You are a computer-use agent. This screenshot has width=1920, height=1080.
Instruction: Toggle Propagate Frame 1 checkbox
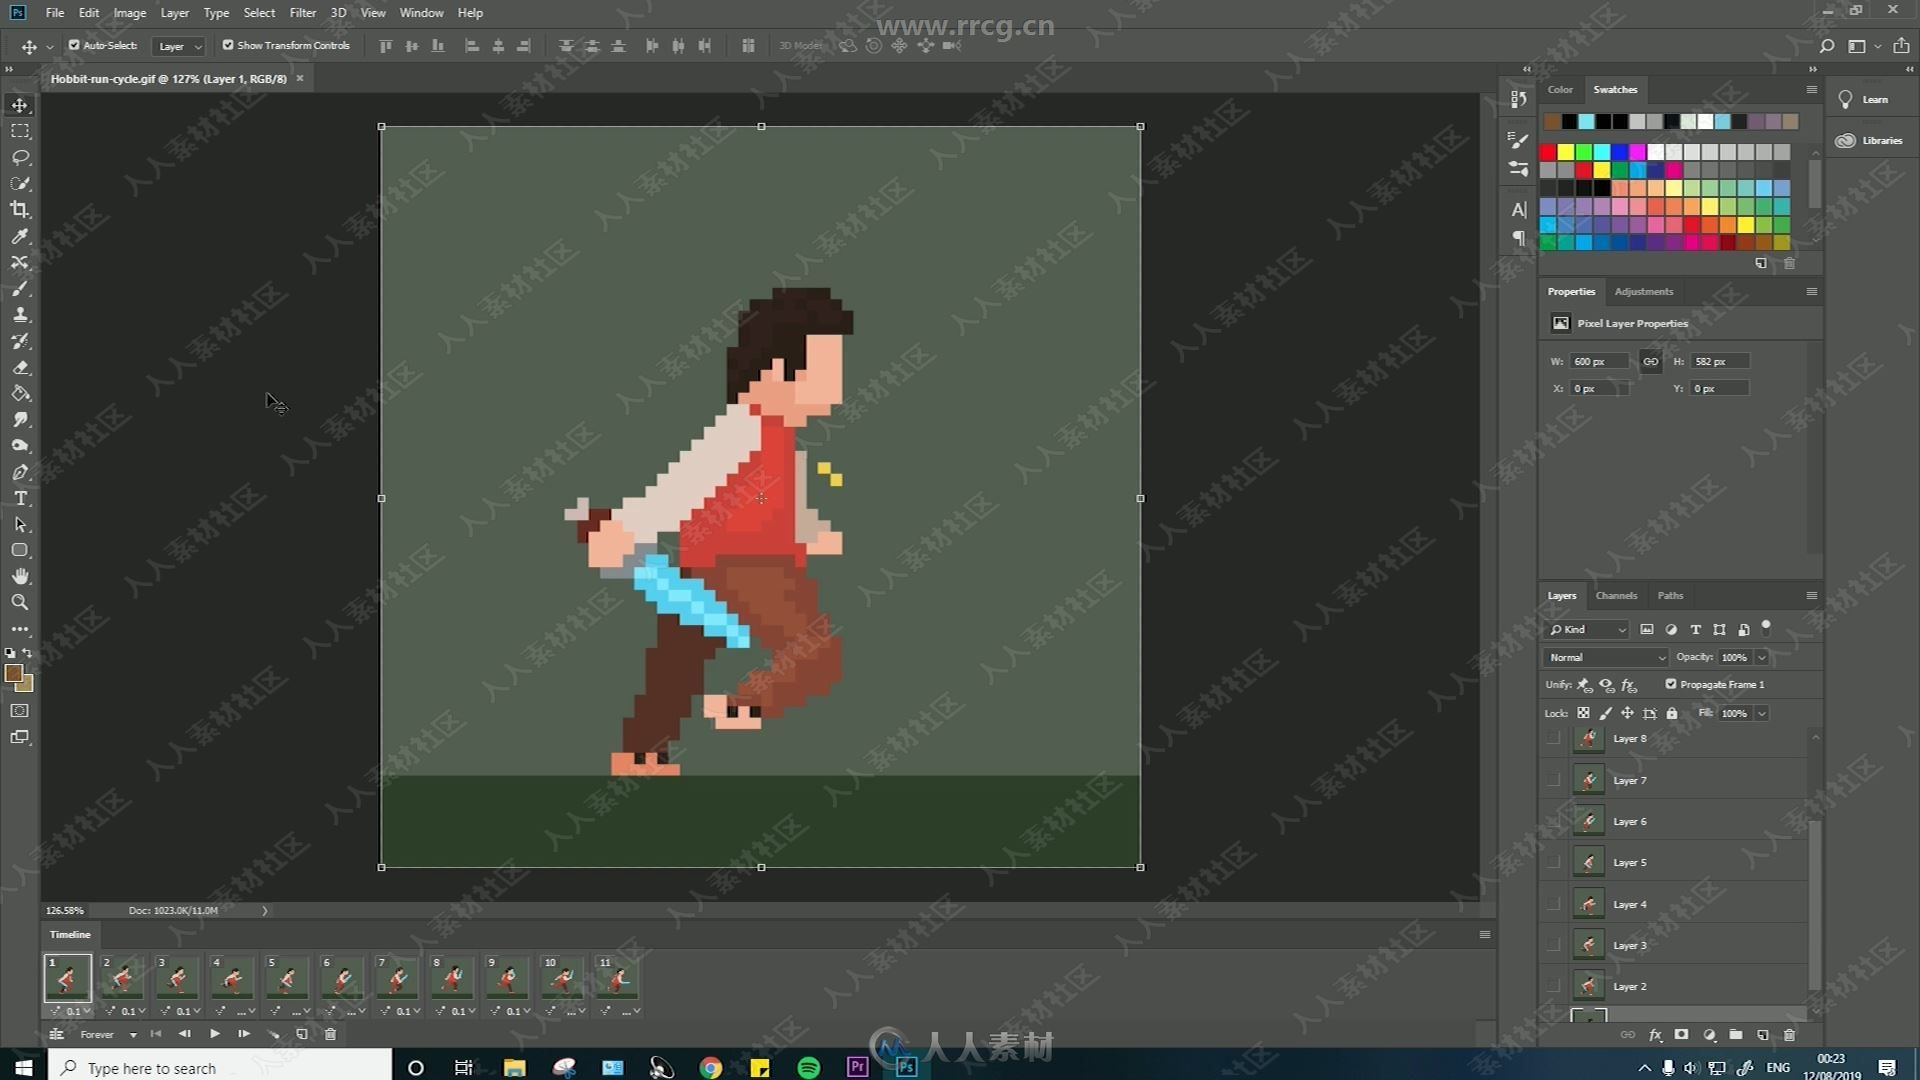[x=1671, y=684]
